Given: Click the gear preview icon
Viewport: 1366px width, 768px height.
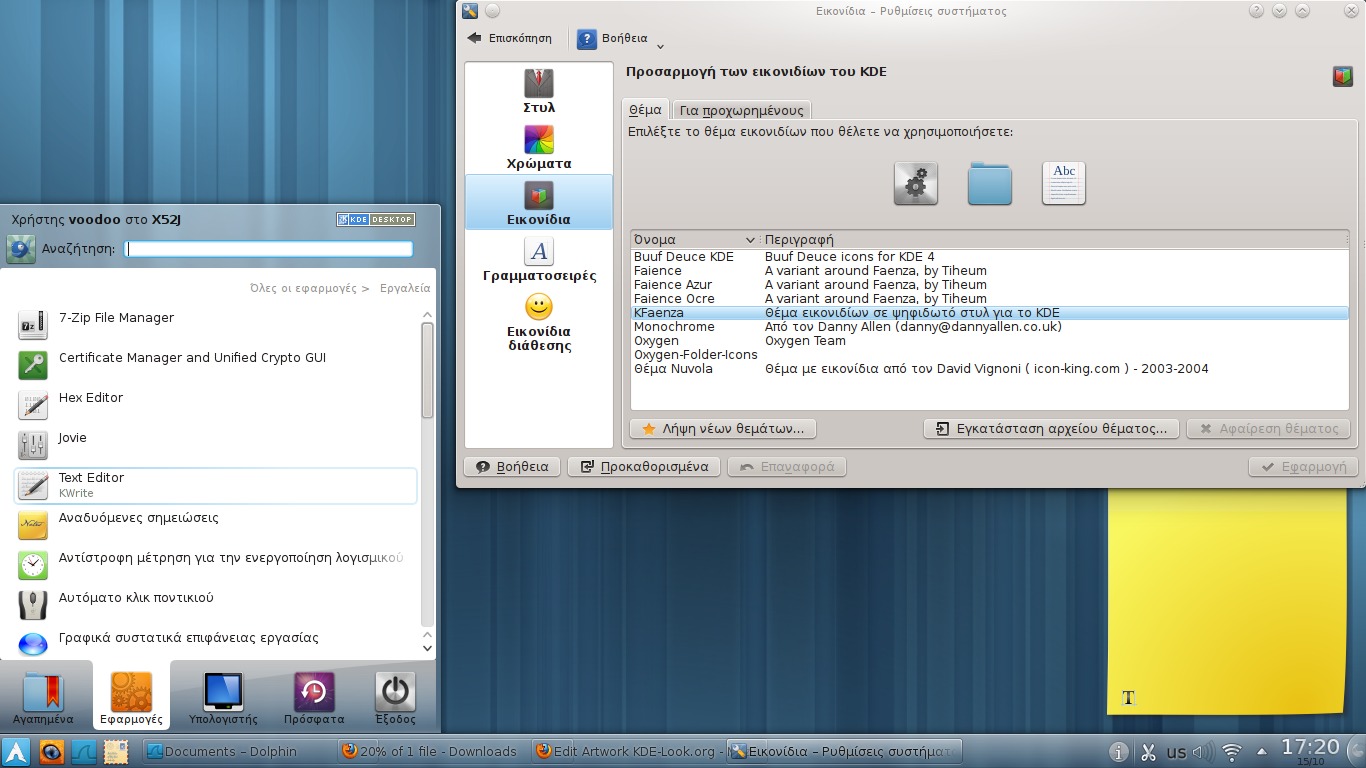Looking at the screenshot, I should (x=916, y=184).
